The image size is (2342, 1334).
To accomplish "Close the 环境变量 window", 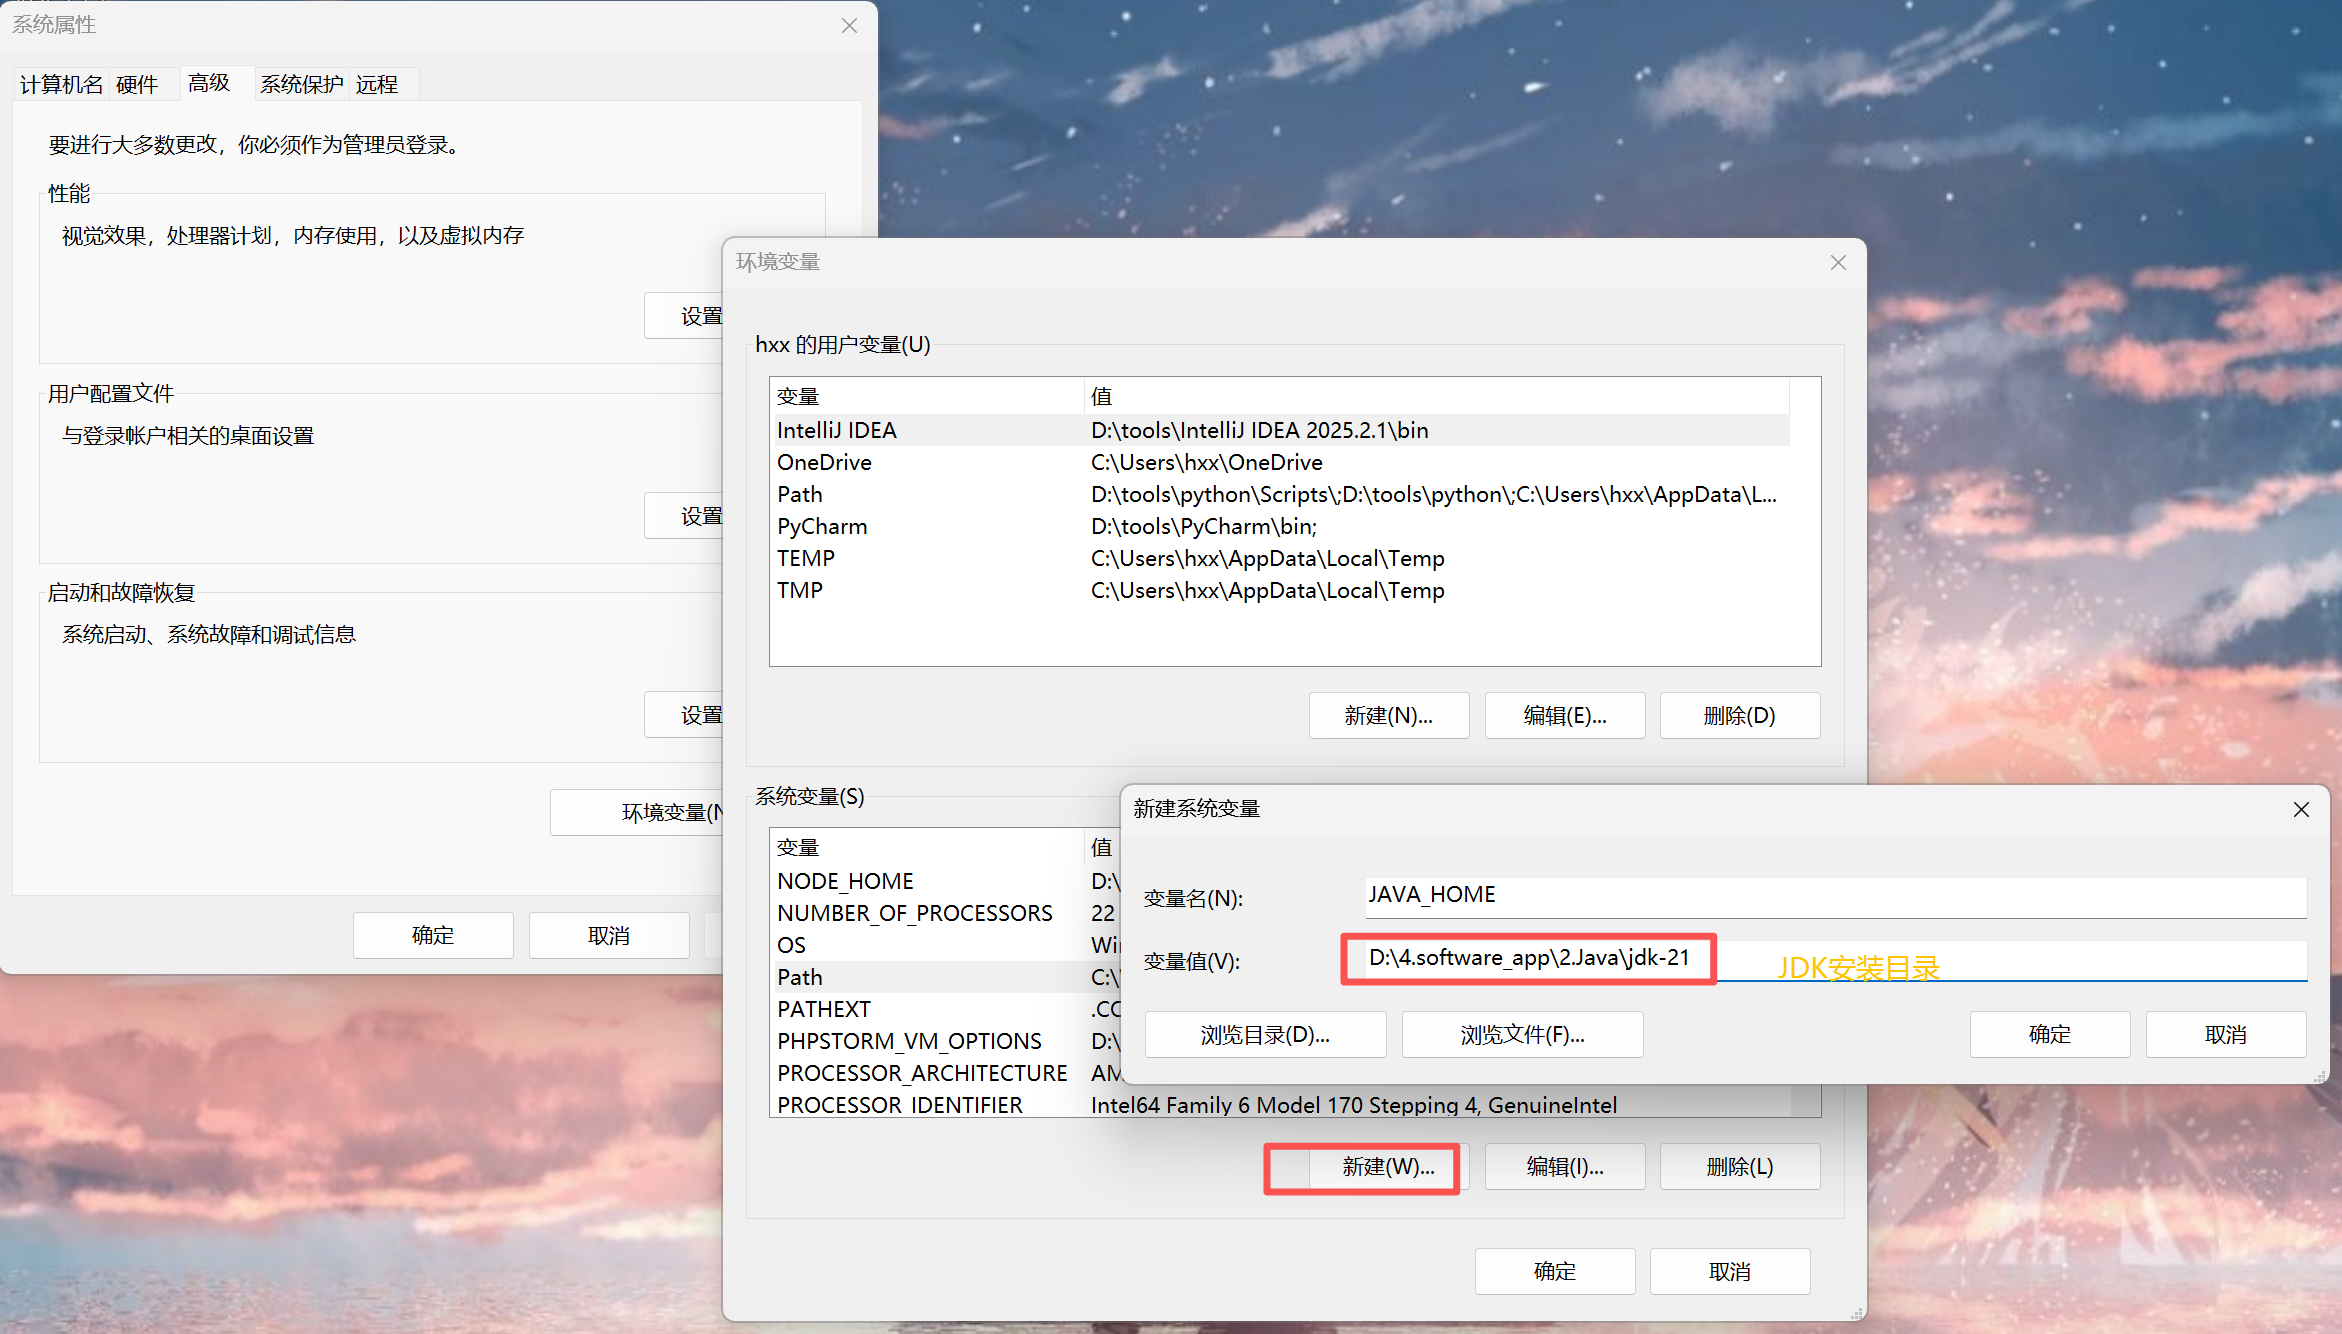I will pyautogui.click(x=1837, y=262).
